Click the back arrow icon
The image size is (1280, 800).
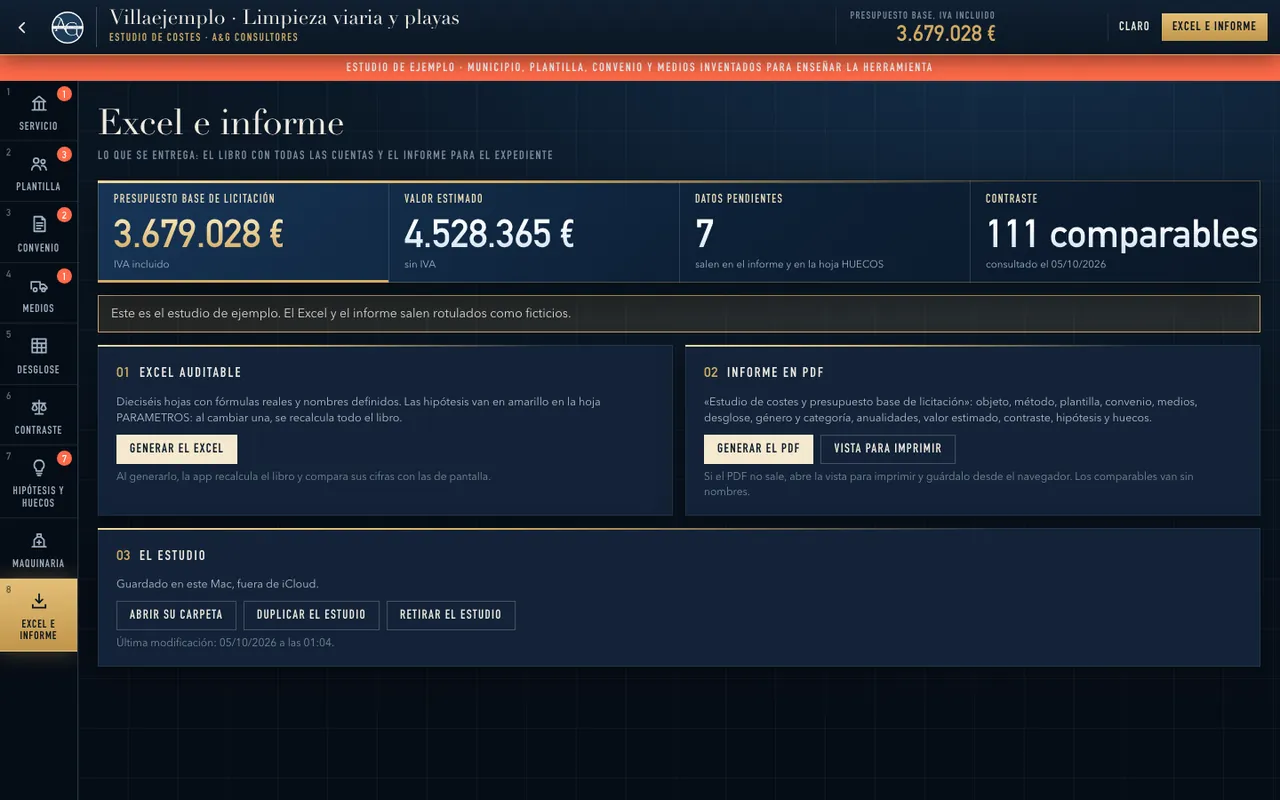tap(22, 28)
